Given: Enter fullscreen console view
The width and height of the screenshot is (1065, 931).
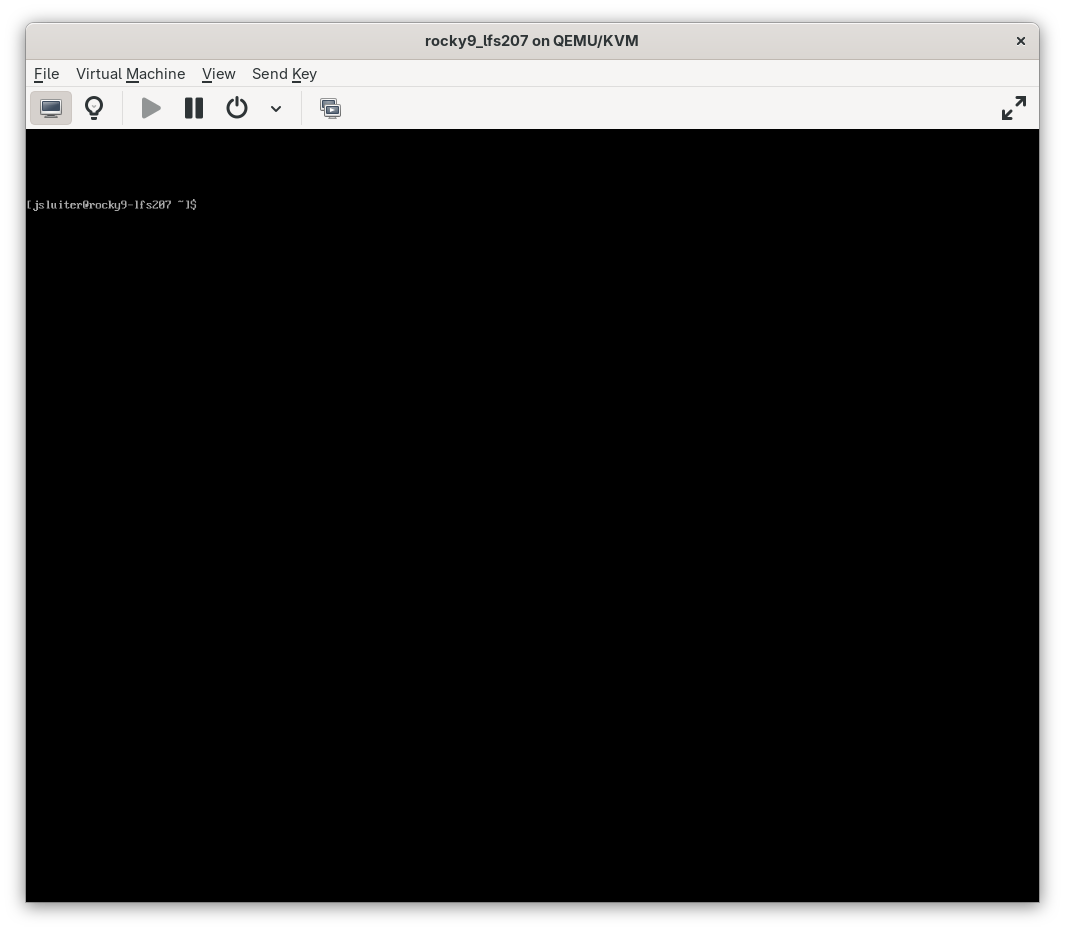Looking at the screenshot, I should pyautogui.click(x=1013, y=107).
